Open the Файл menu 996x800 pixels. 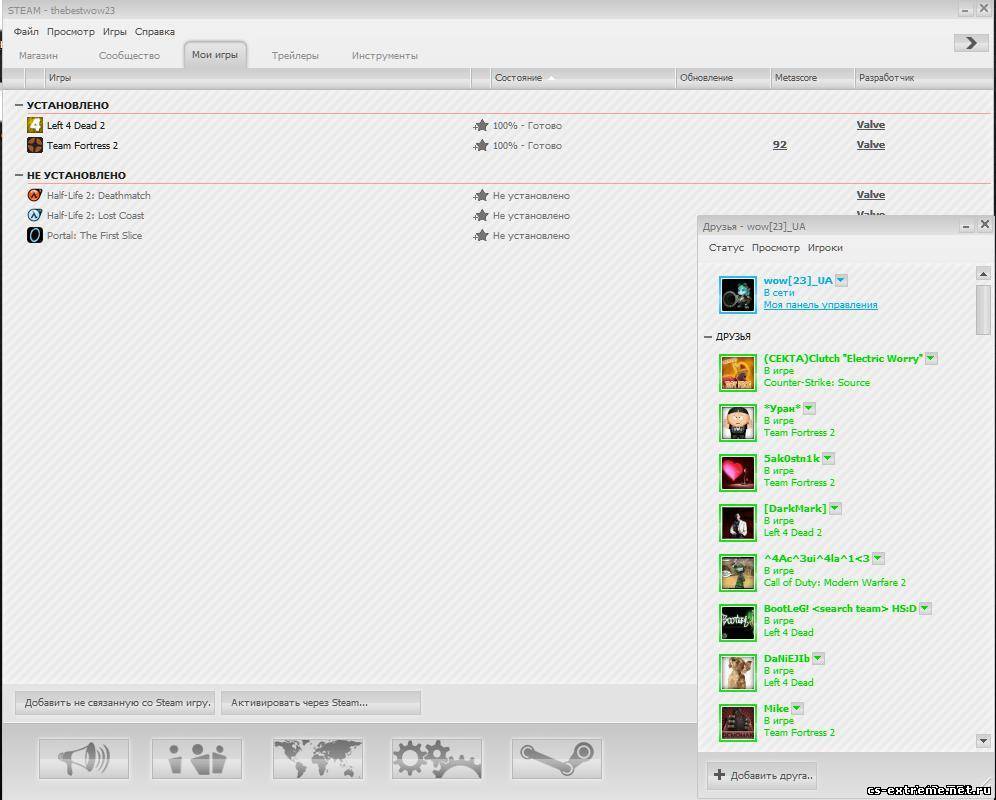pos(26,32)
